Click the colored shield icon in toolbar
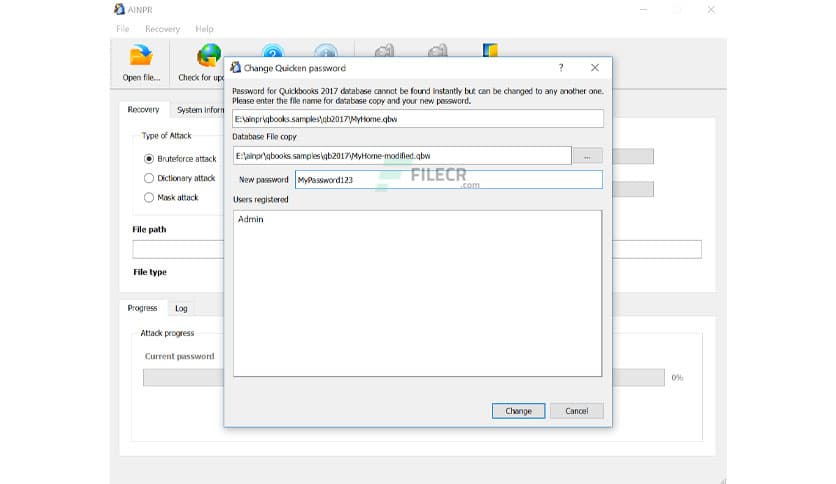836x484 pixels. coord(490,50)
